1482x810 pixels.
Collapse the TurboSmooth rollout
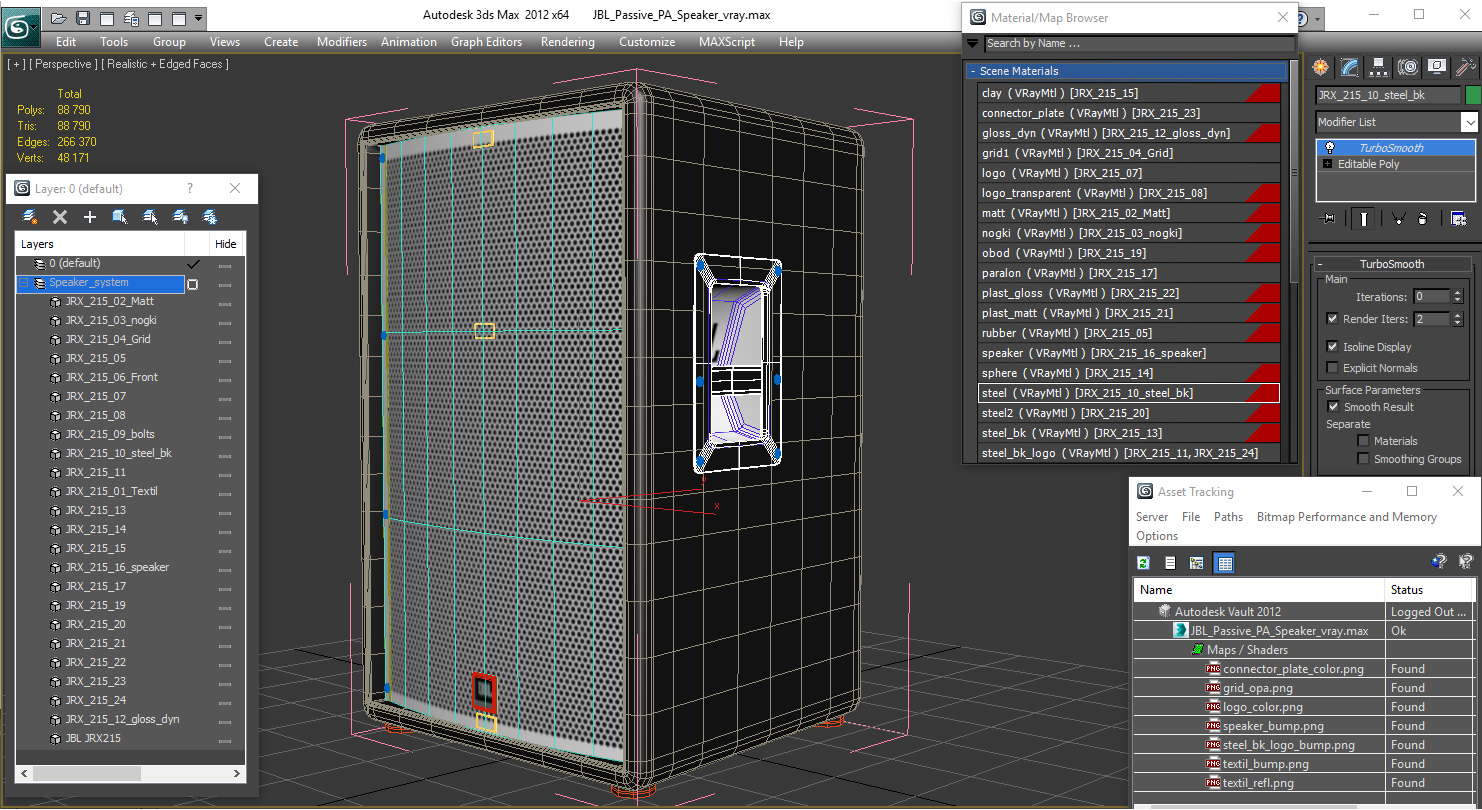coord(1322,264)
